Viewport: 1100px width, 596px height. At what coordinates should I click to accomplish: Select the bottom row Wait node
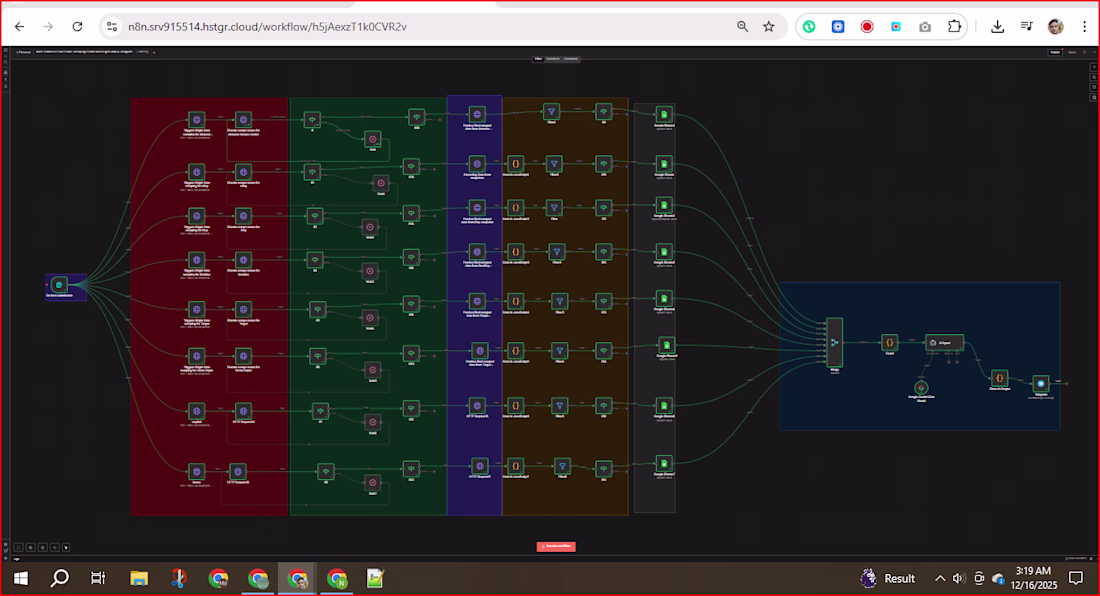coord(373,482)
